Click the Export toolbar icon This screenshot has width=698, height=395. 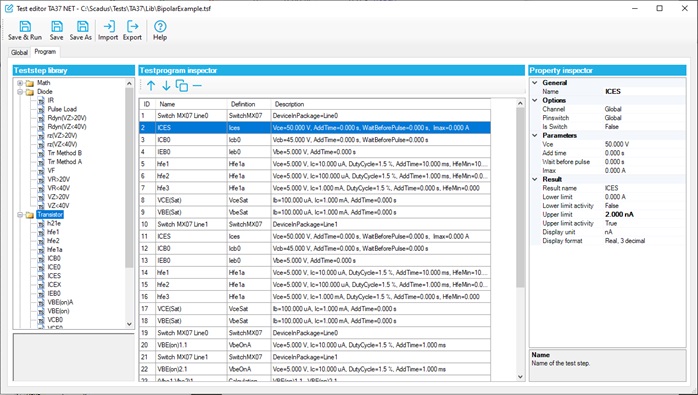(x=132, y=30)
